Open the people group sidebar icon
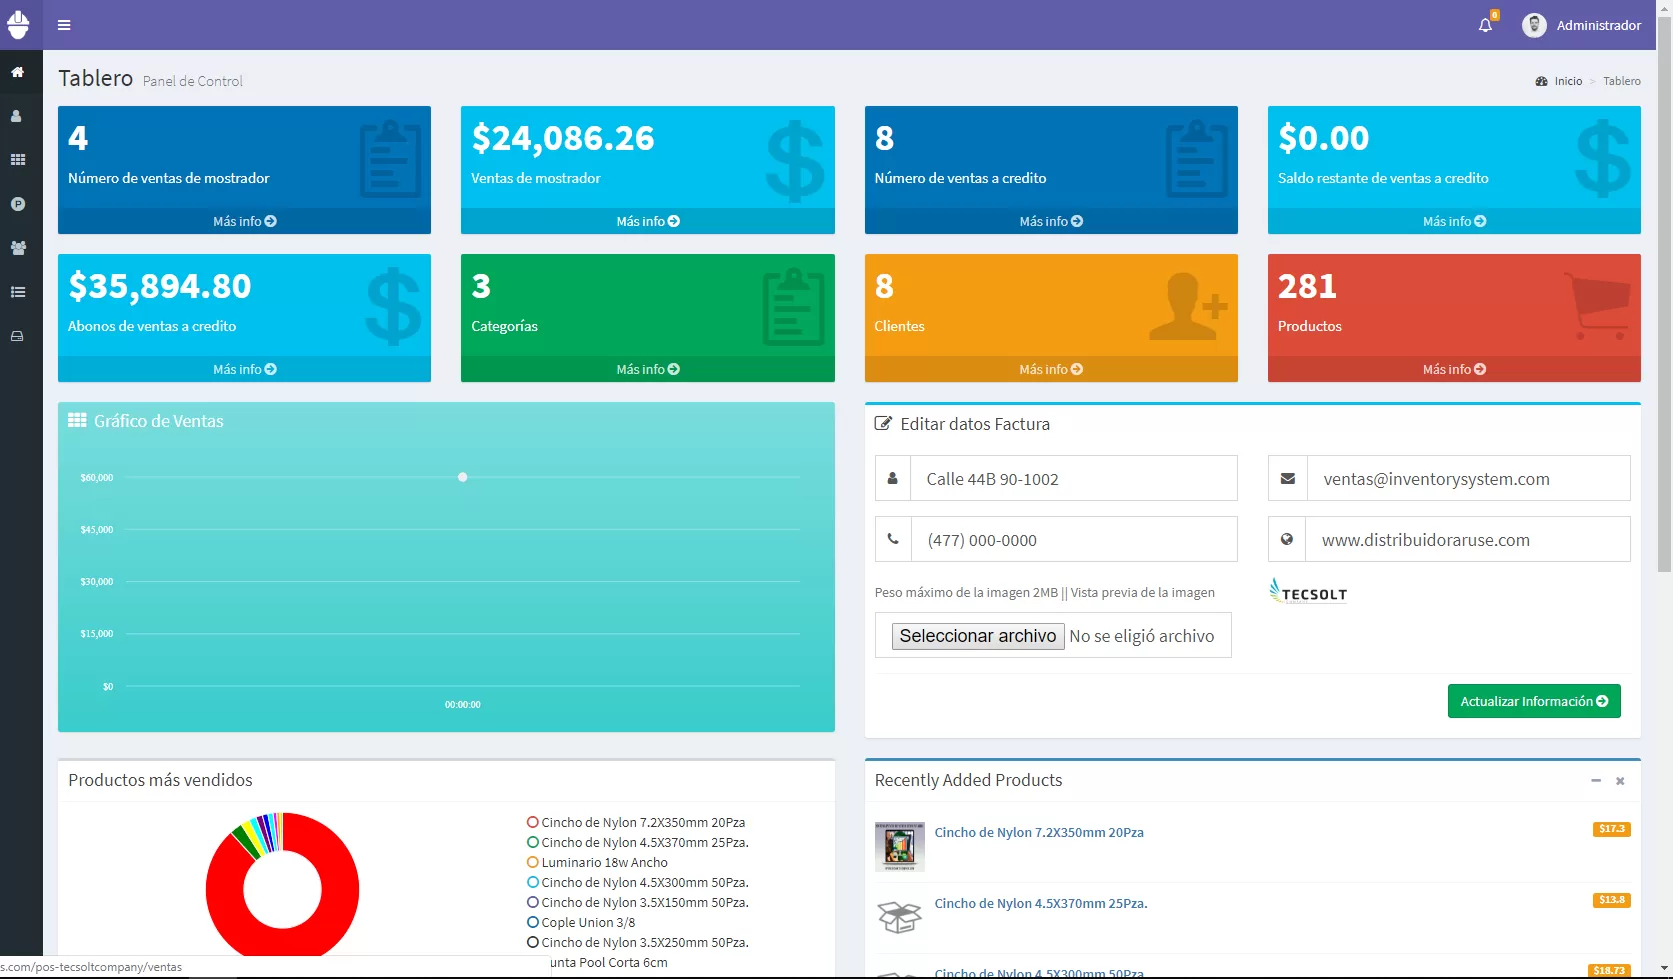1673x979 pixels. click(17, 248)
